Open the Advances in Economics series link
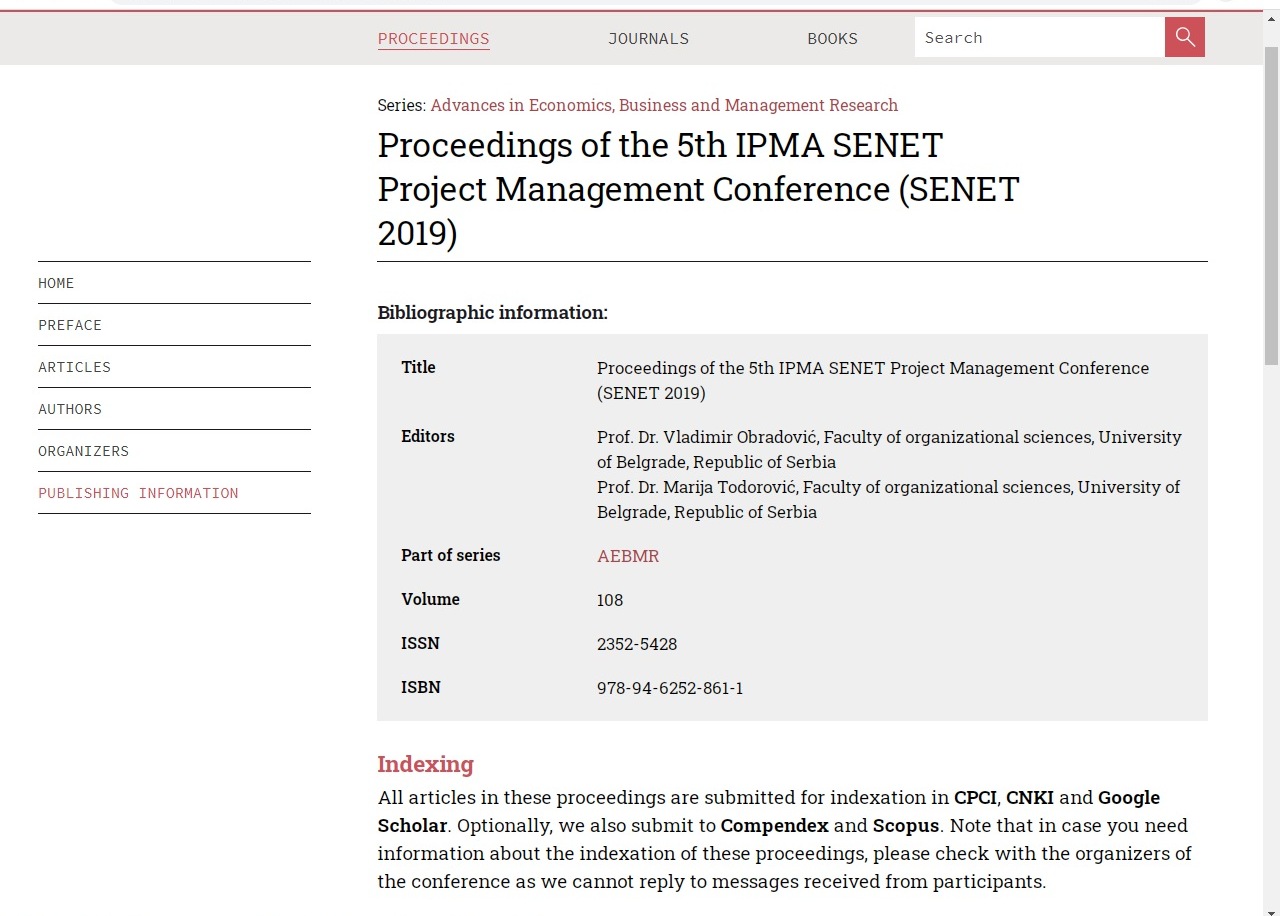Screen dimensions: 1280x916 [664, 105]
